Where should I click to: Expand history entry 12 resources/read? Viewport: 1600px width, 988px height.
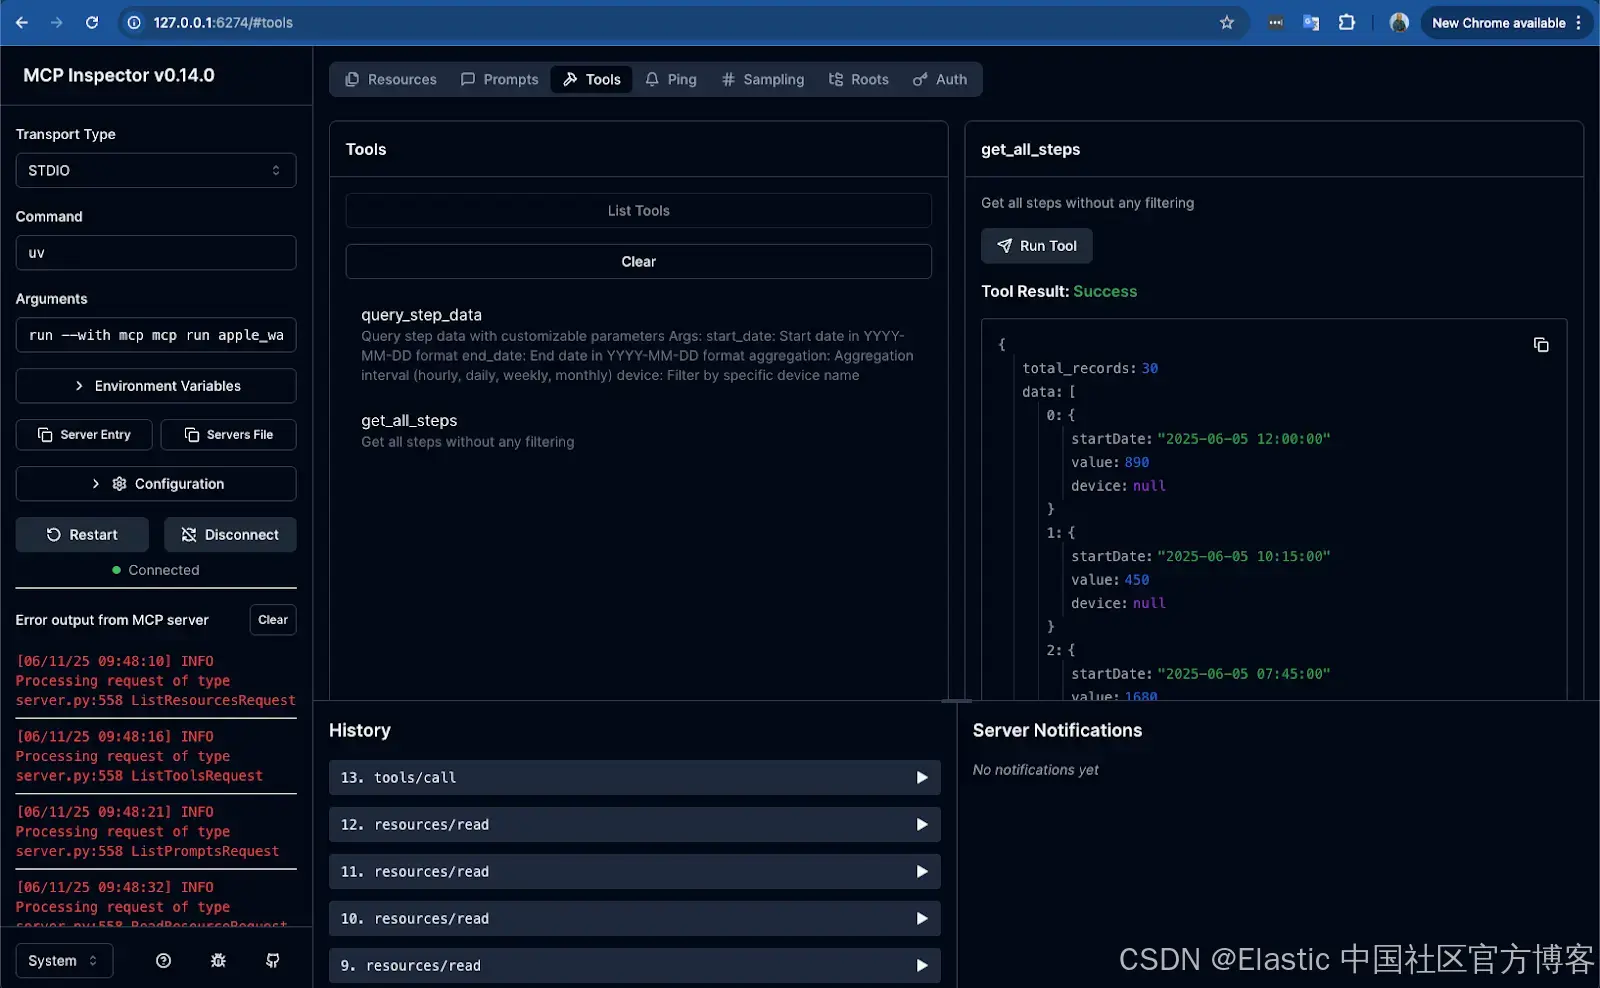[635, 824]
